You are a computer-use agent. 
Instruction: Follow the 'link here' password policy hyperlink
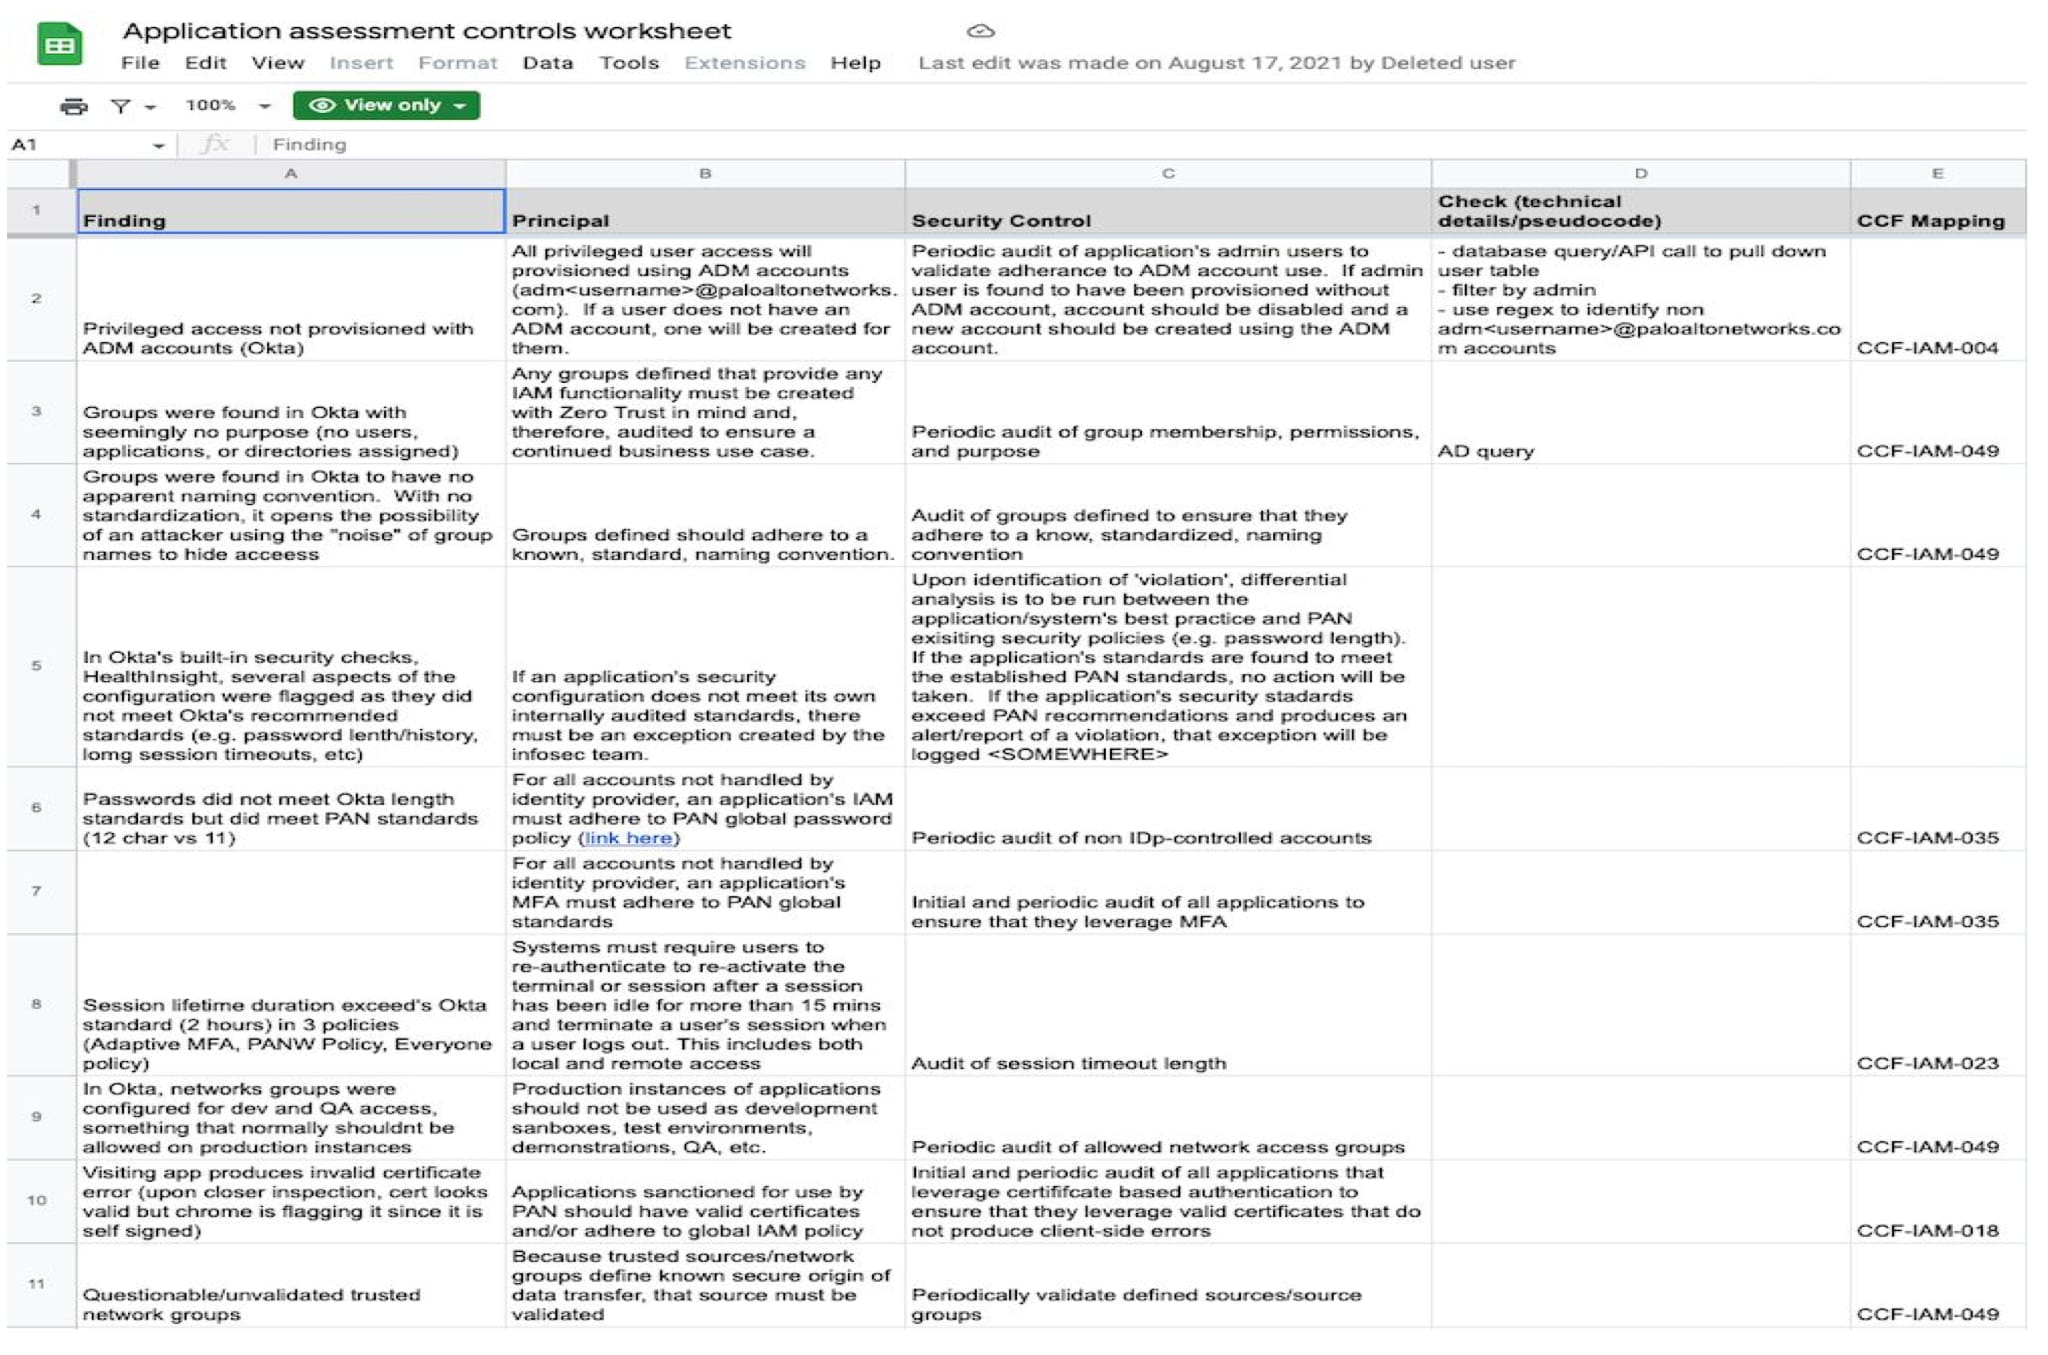click(x=628, y=838)
